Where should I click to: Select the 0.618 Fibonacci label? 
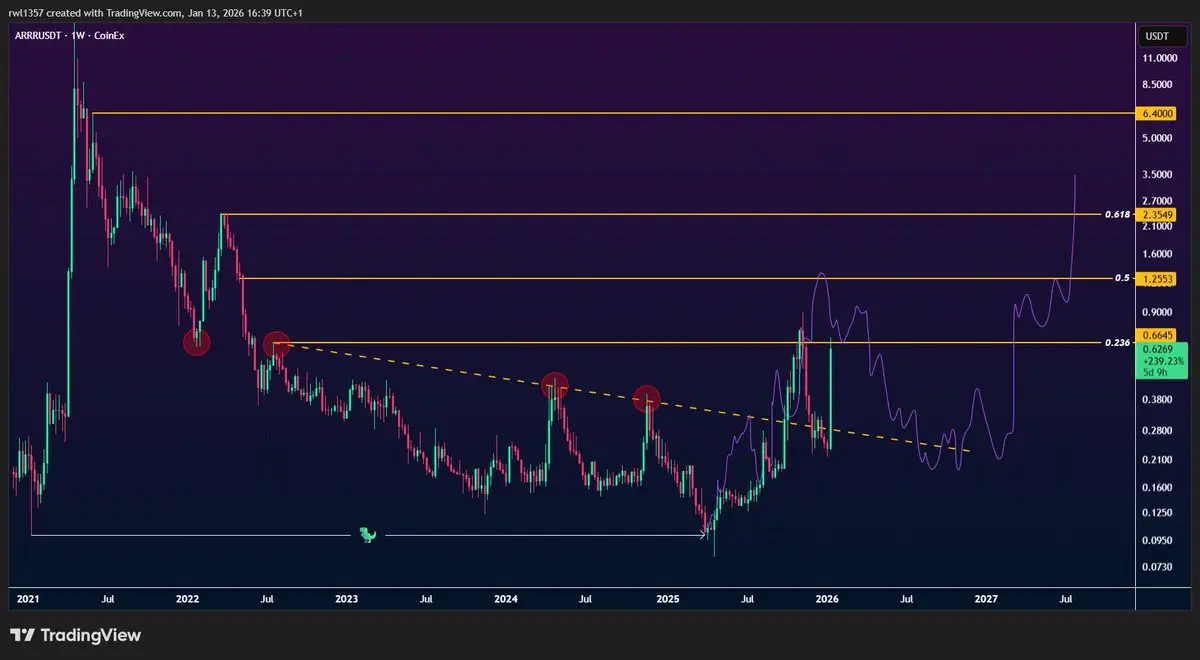coord(1117,215)
